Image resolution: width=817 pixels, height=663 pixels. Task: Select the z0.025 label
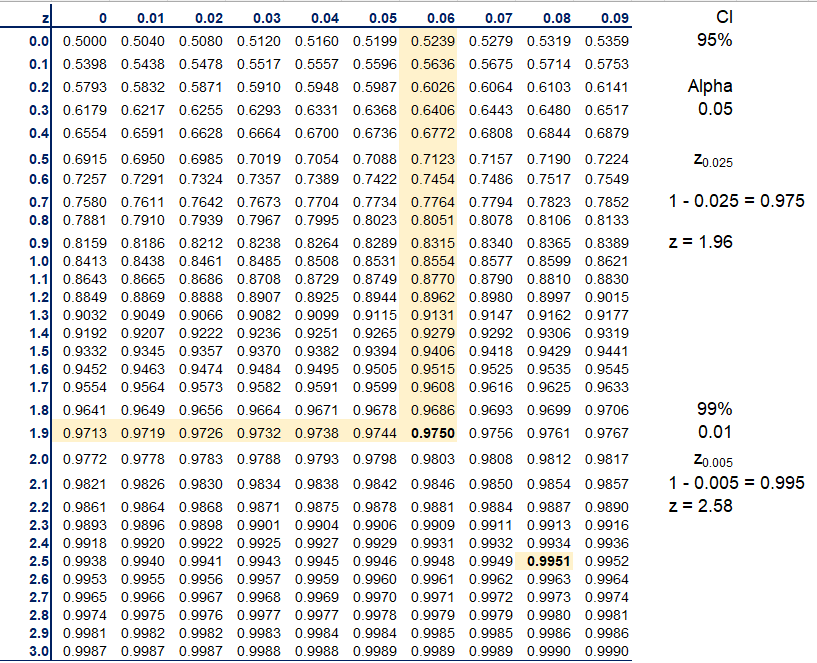(x=716, y=160)
